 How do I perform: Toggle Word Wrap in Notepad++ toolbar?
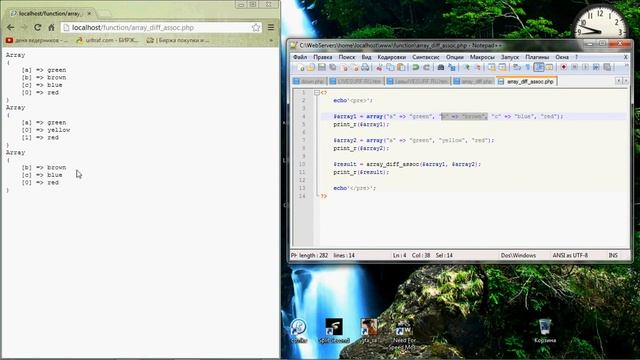pos(517,67)
